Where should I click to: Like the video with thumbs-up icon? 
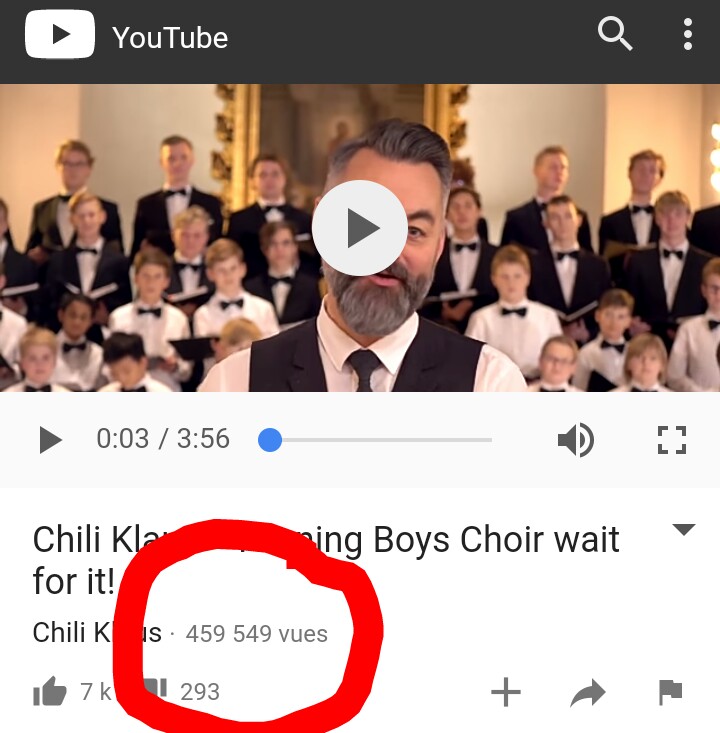50,691
